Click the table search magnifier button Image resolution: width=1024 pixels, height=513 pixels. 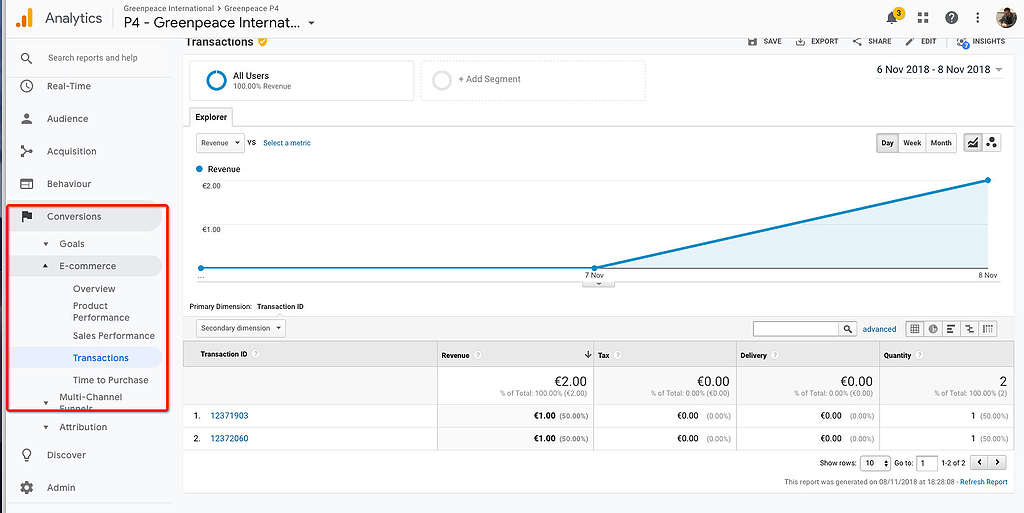[847, 329]
